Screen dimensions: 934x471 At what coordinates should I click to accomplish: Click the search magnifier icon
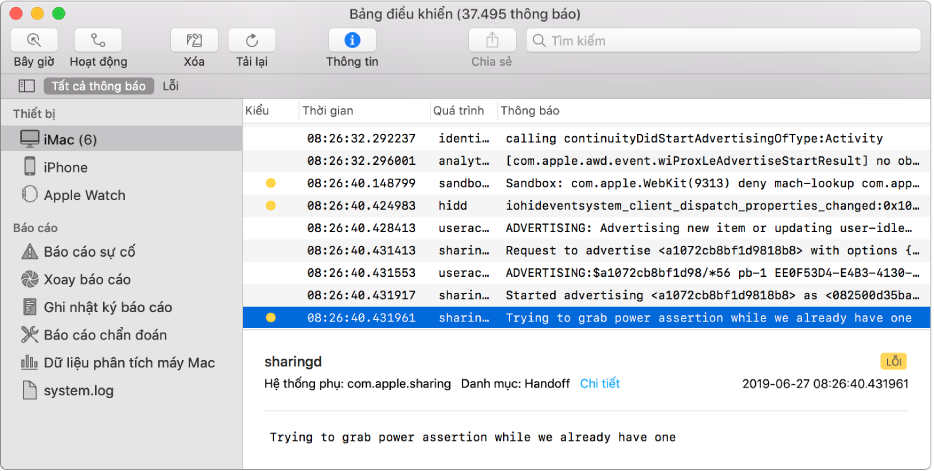[539, 40]
